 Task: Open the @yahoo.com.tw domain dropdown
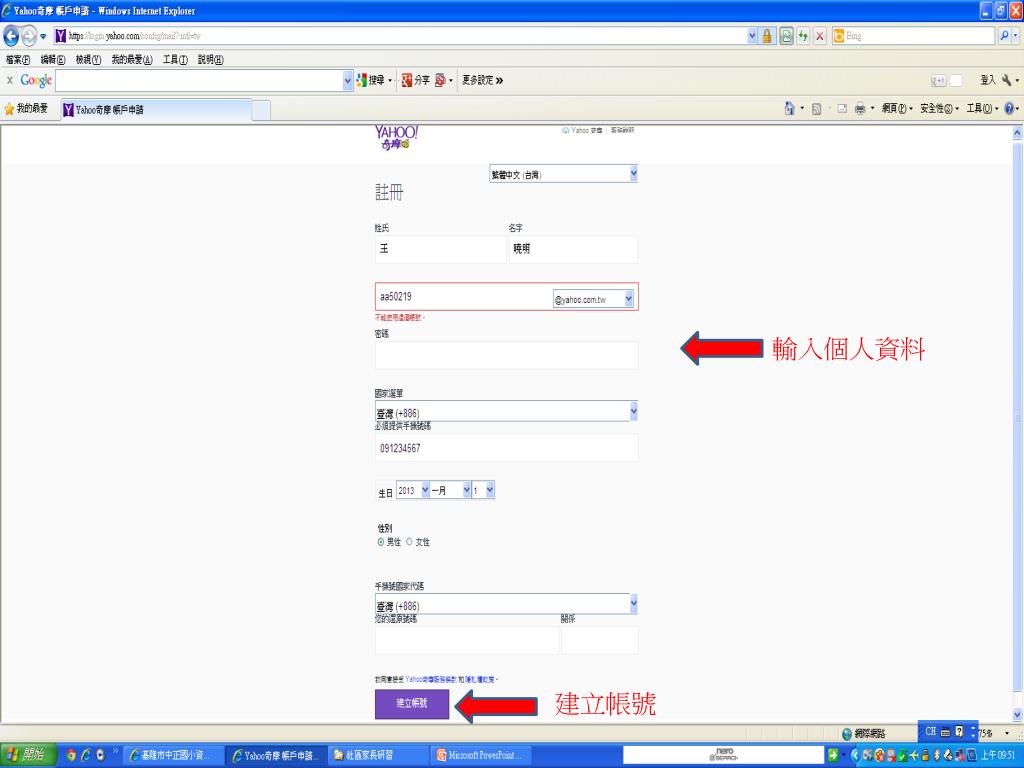pyautogui.click(x=593, y=300)
